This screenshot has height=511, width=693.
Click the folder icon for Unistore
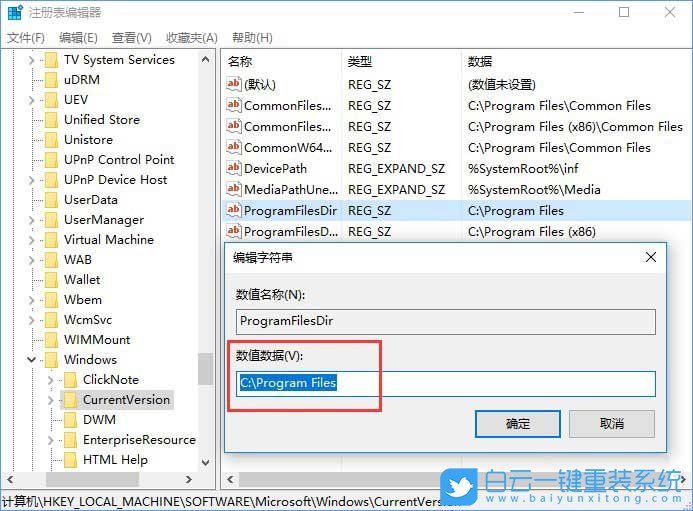point(52,140)
